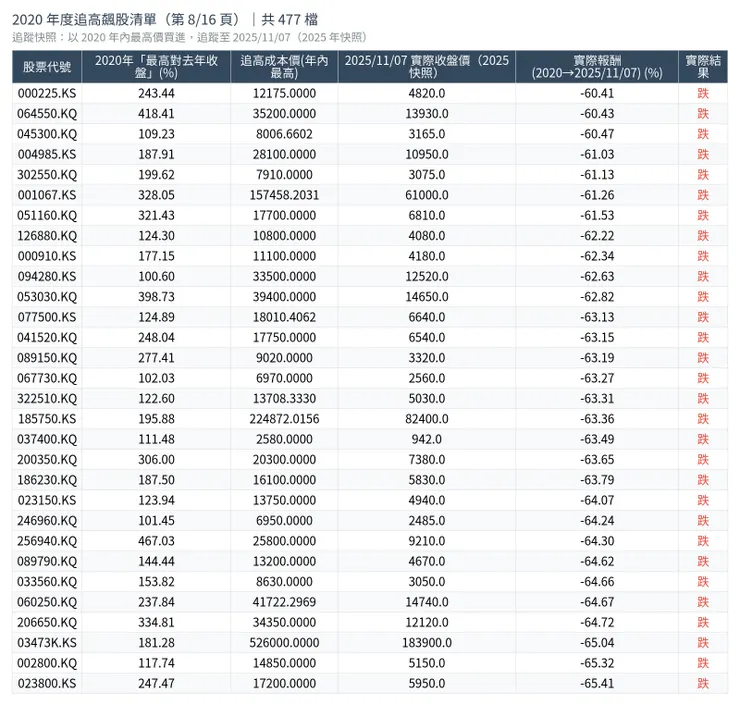
Task: Select stock code 002800.KQ
Action: (x=47, y=663)
